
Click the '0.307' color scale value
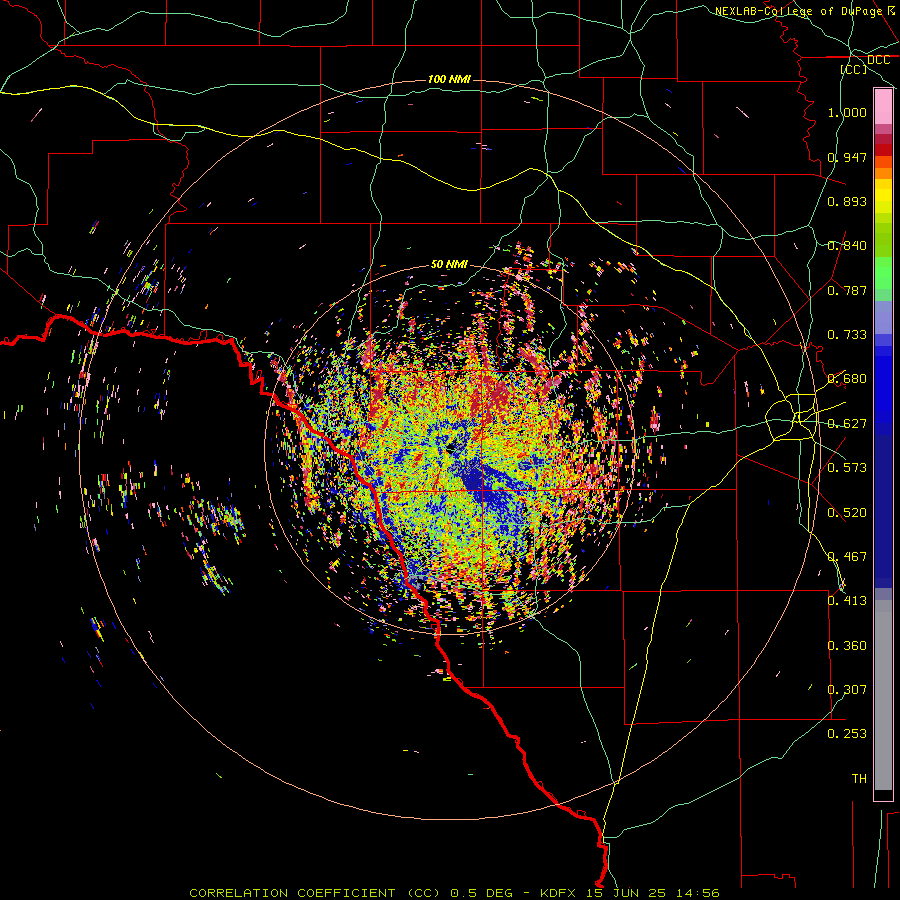(847, 690)
